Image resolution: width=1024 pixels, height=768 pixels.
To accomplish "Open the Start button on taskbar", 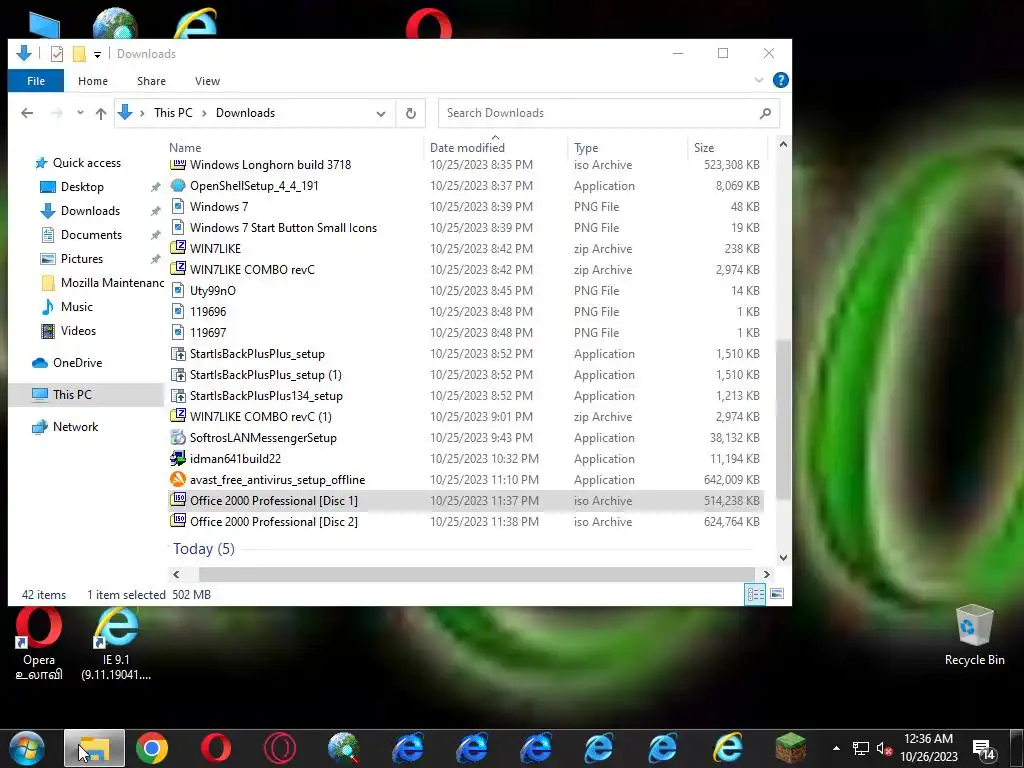I will [x=25, y=748].
